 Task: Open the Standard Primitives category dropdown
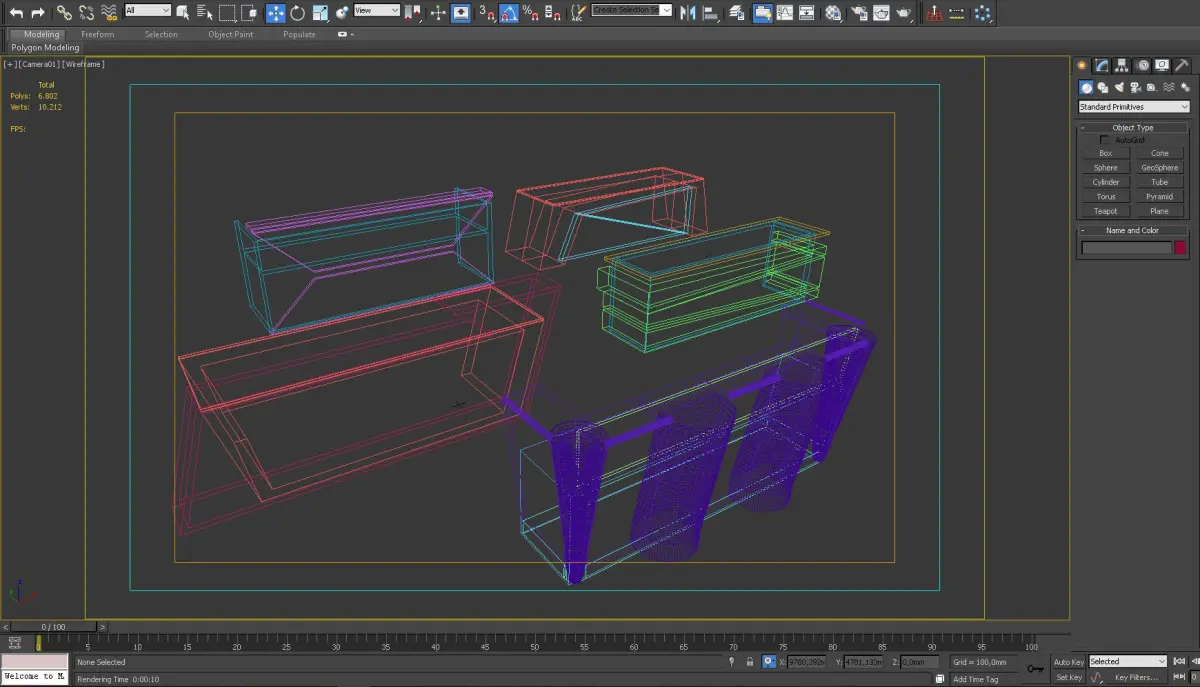(1133, 107)
